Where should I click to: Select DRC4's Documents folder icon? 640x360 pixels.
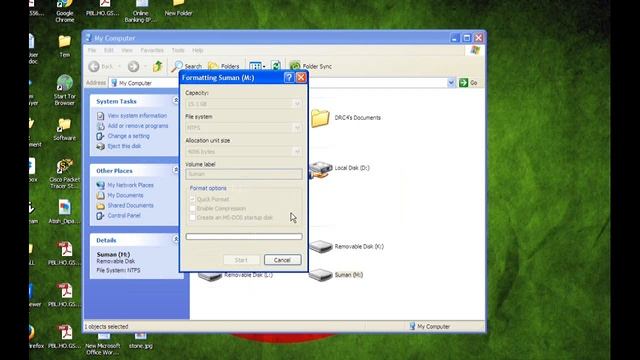click(320, 118)
